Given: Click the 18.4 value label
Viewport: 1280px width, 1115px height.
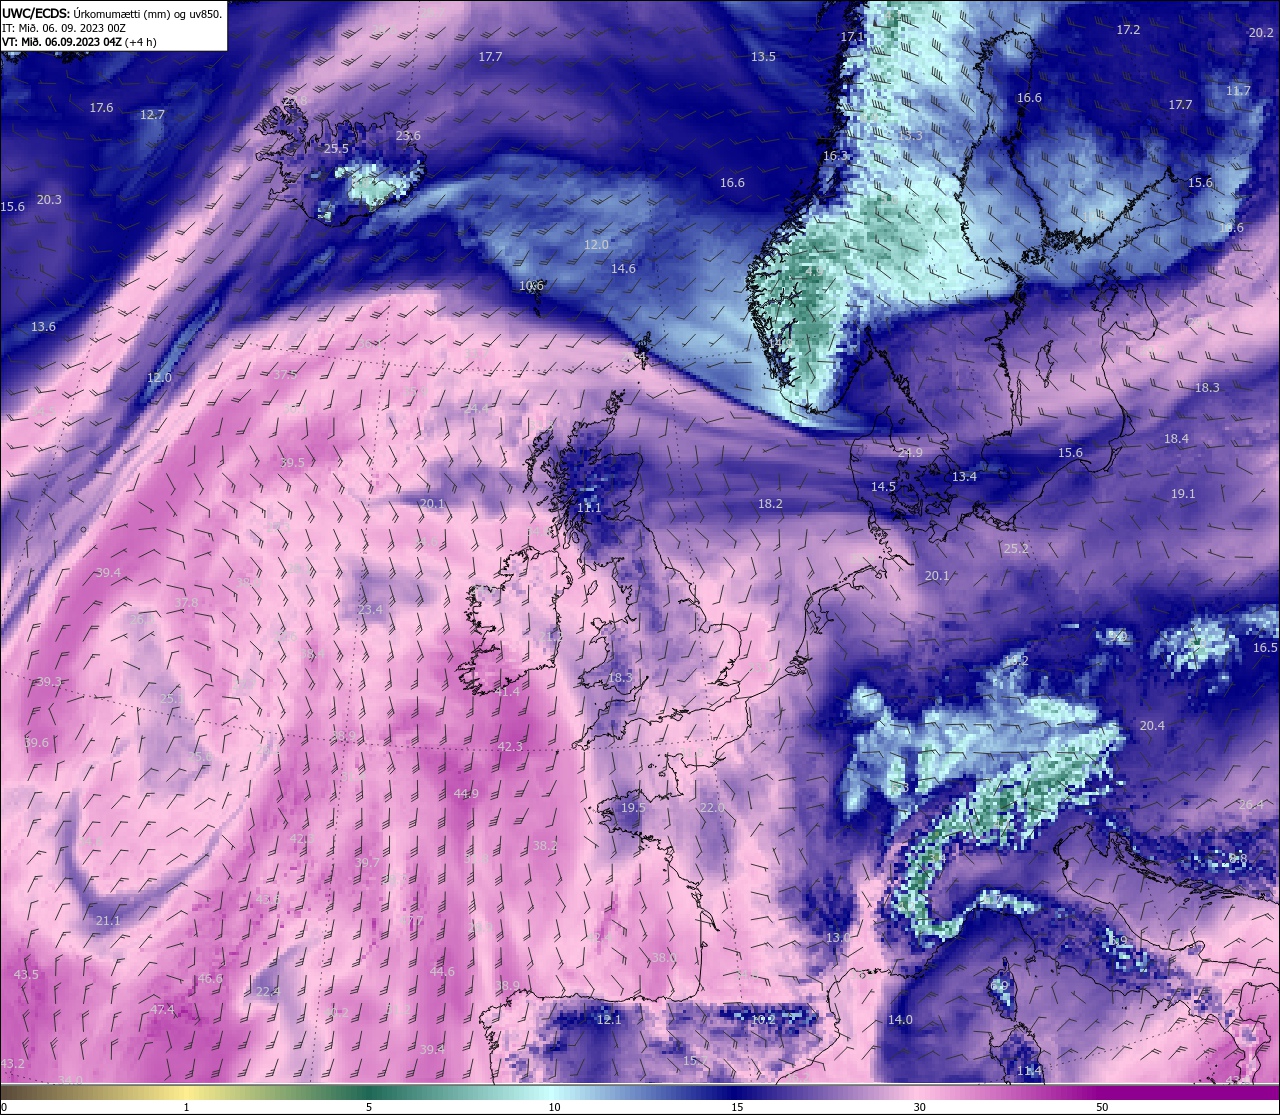Looking at the screenshot, I should pos(1176,439).
